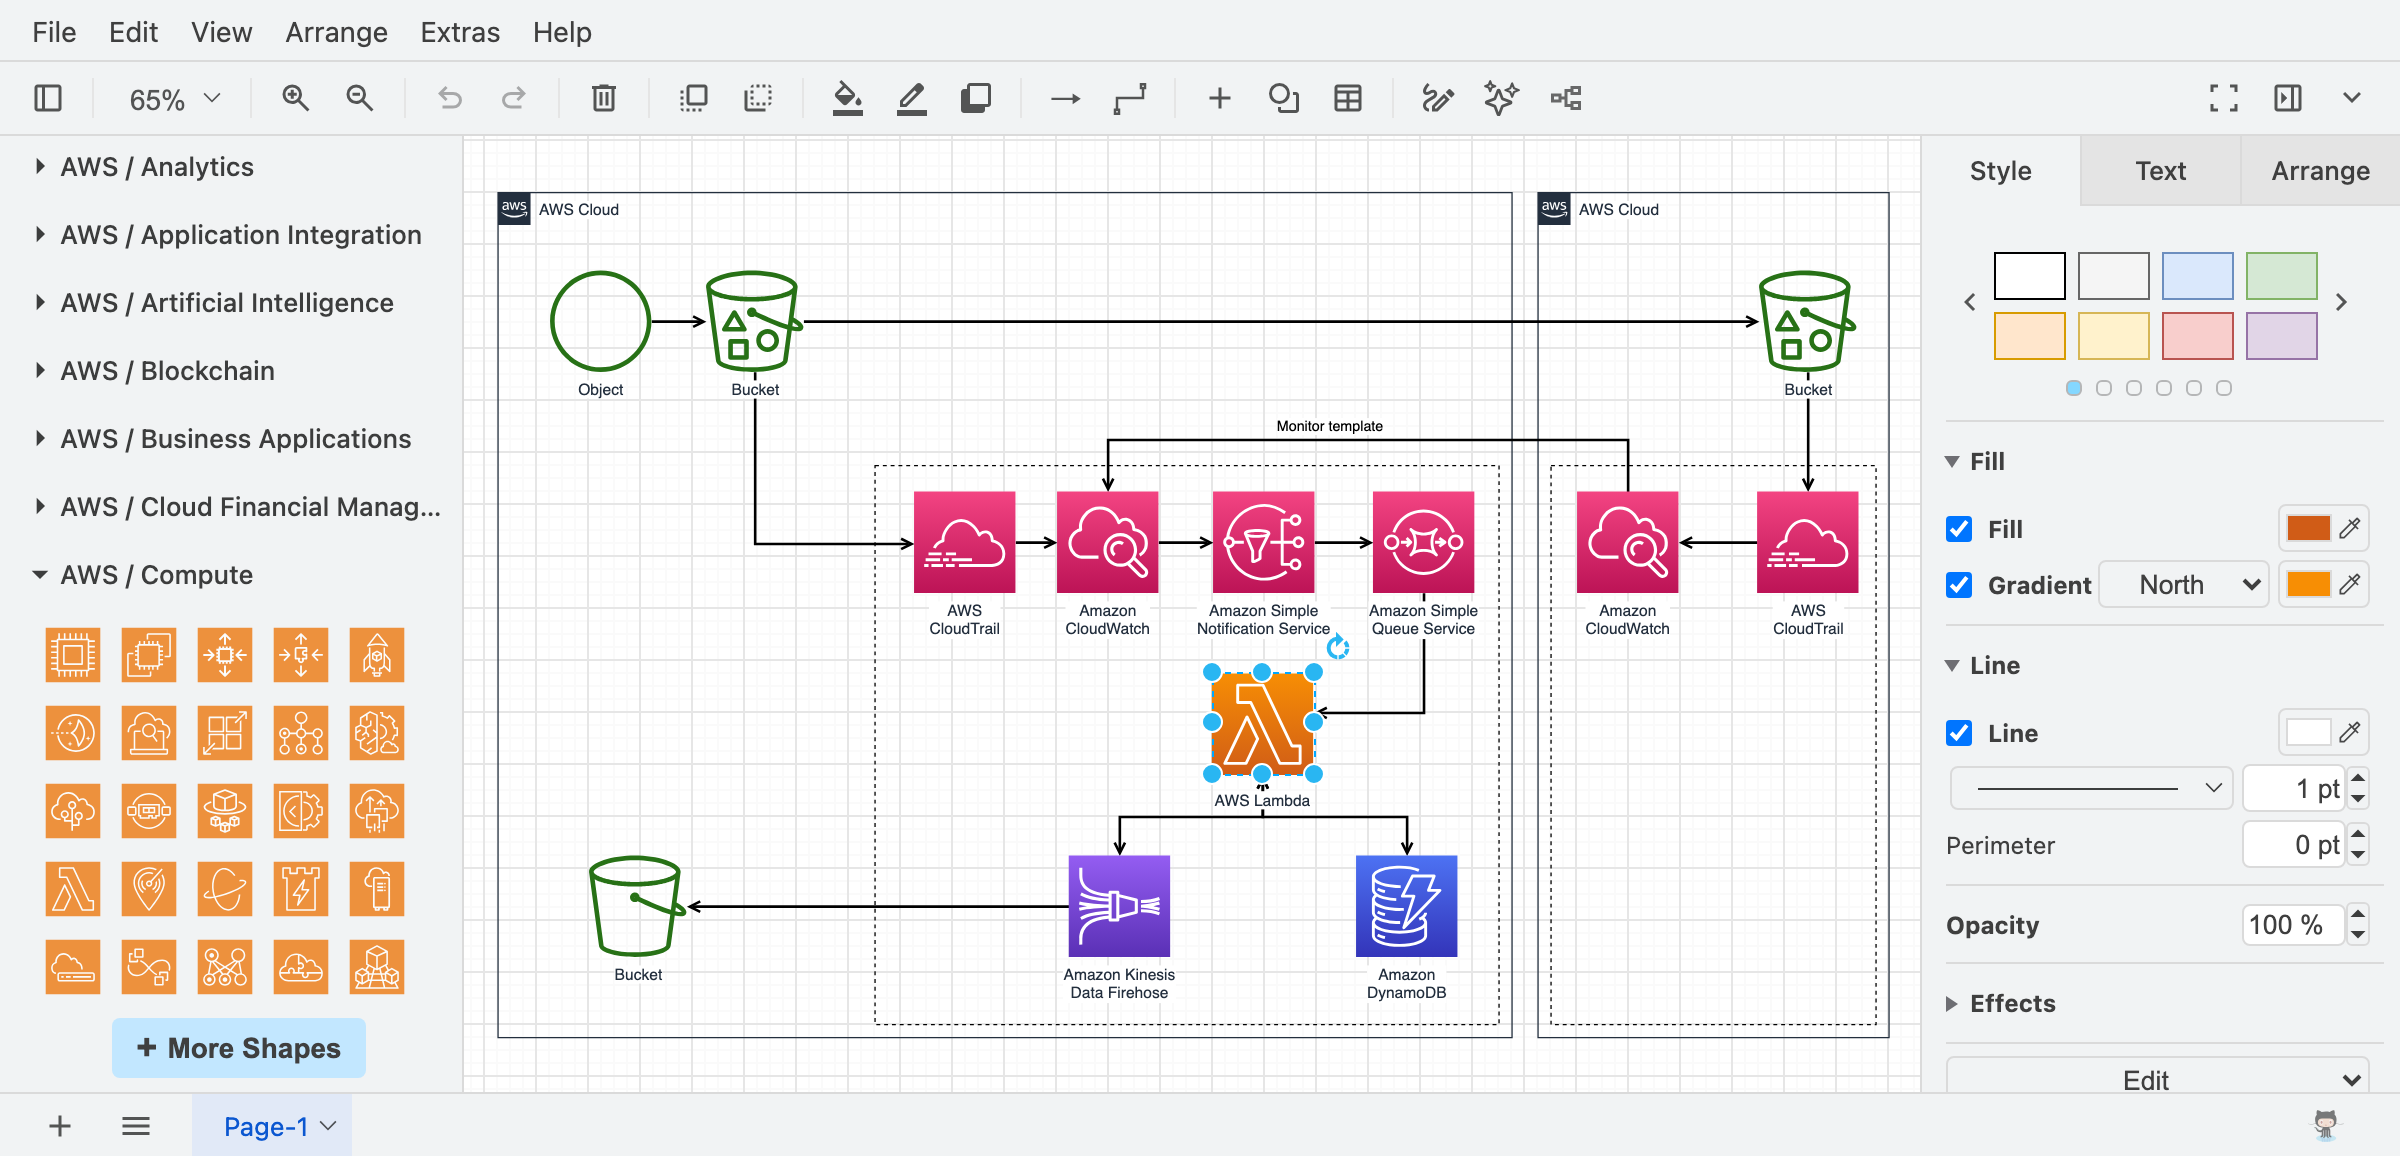The height and width of the screenshot is (1156, 2400).
Task: Open the Arrange menu
Action: [336, 32]
